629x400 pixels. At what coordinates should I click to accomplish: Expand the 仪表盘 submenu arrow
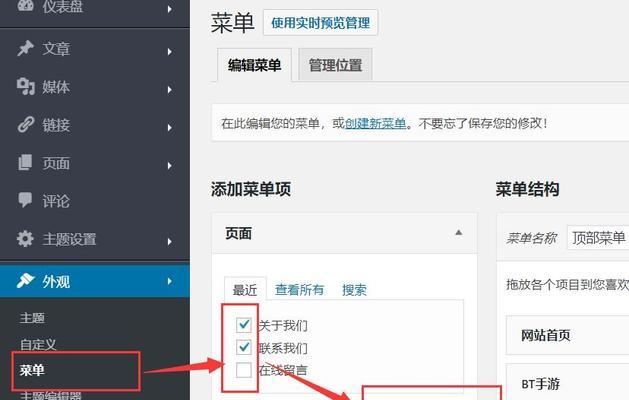pos(170,8)
